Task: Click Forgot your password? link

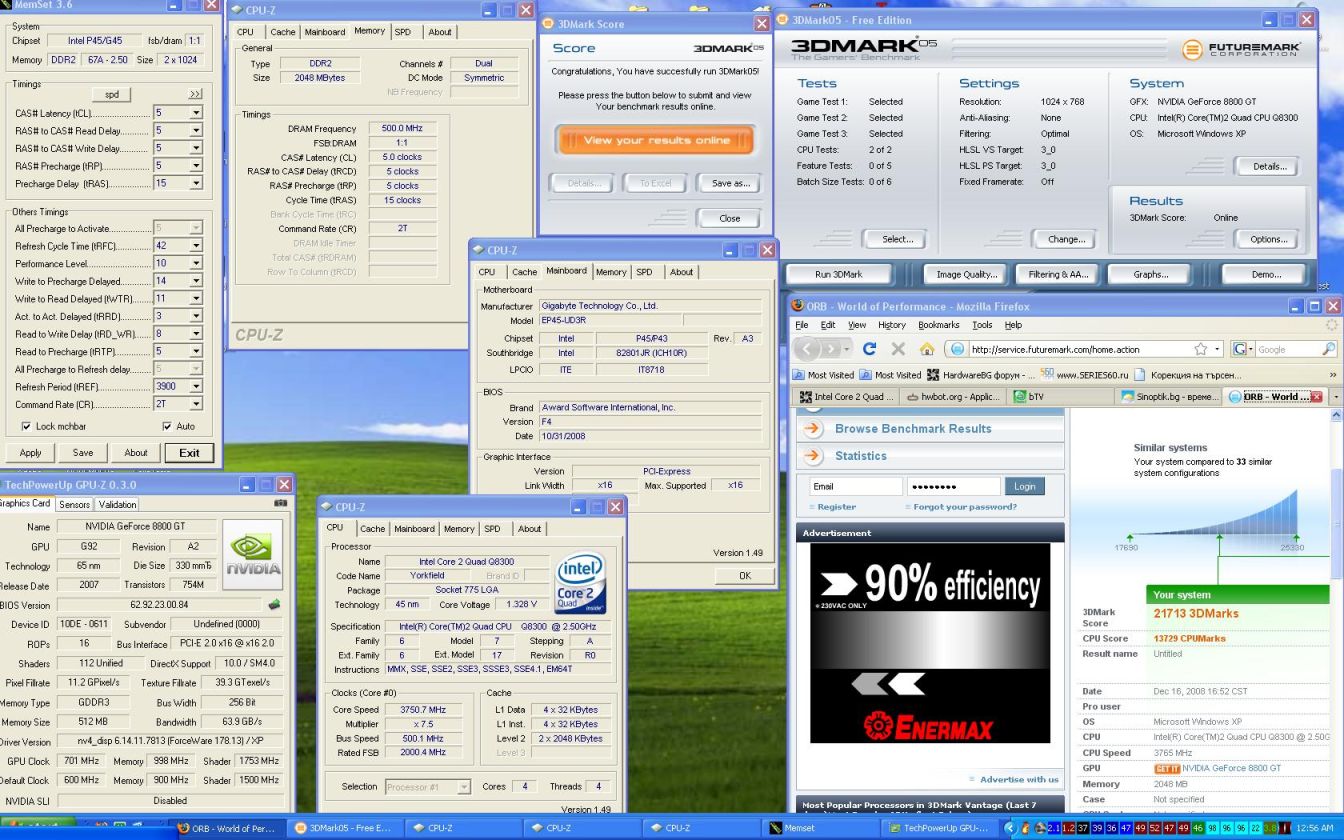Action: pyautogui.click(x=965, y=507)
